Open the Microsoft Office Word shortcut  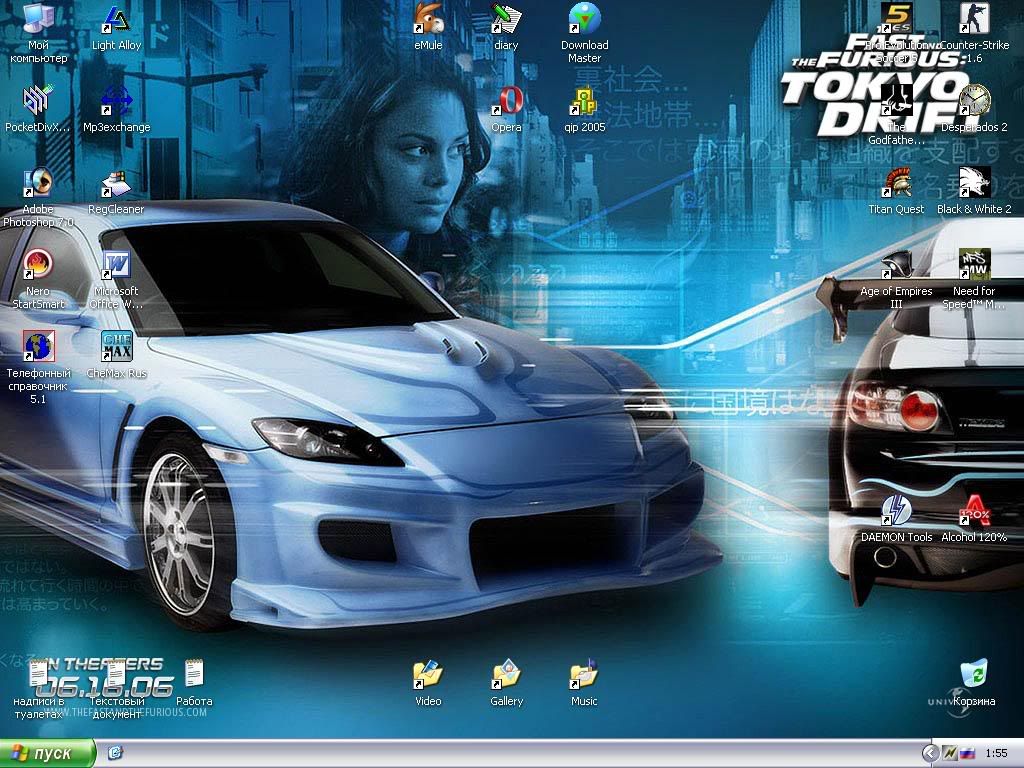(116, 264)
